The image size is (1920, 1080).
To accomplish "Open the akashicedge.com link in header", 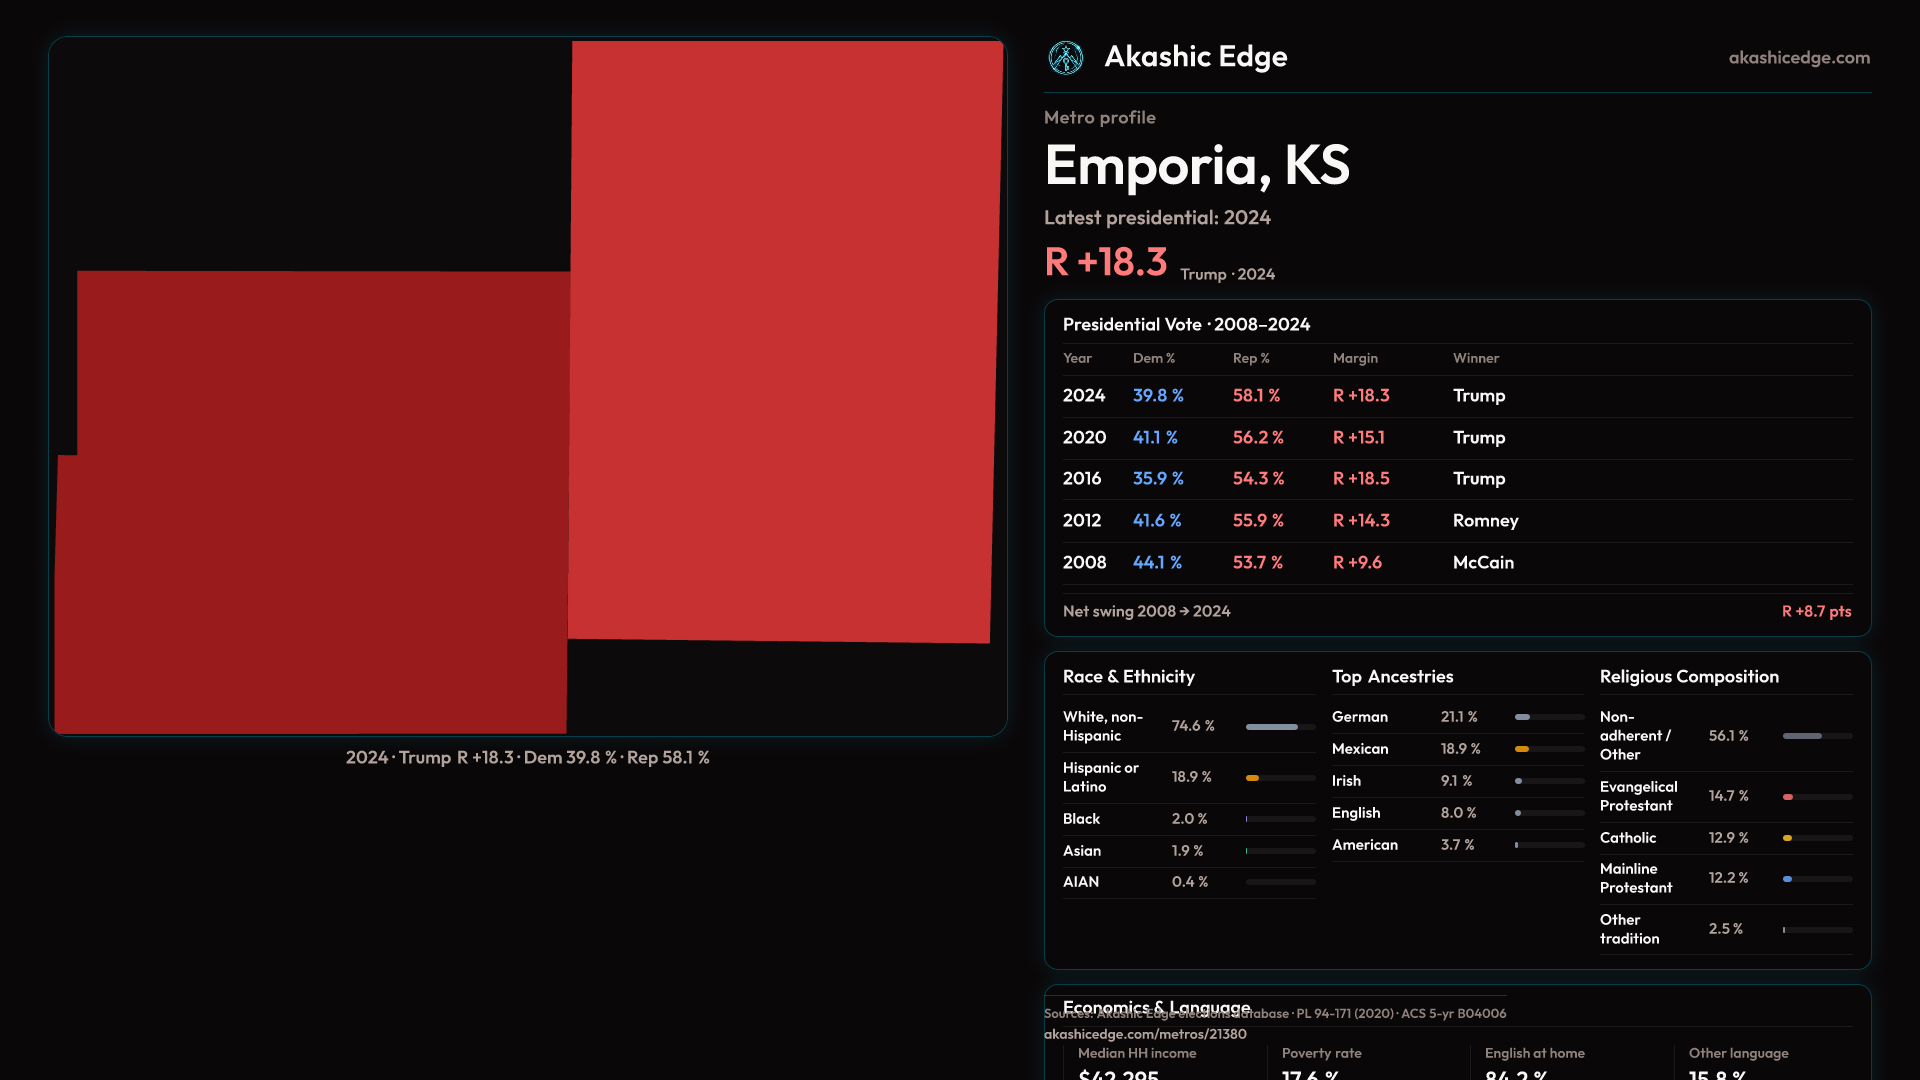I will pos(1798,58).
